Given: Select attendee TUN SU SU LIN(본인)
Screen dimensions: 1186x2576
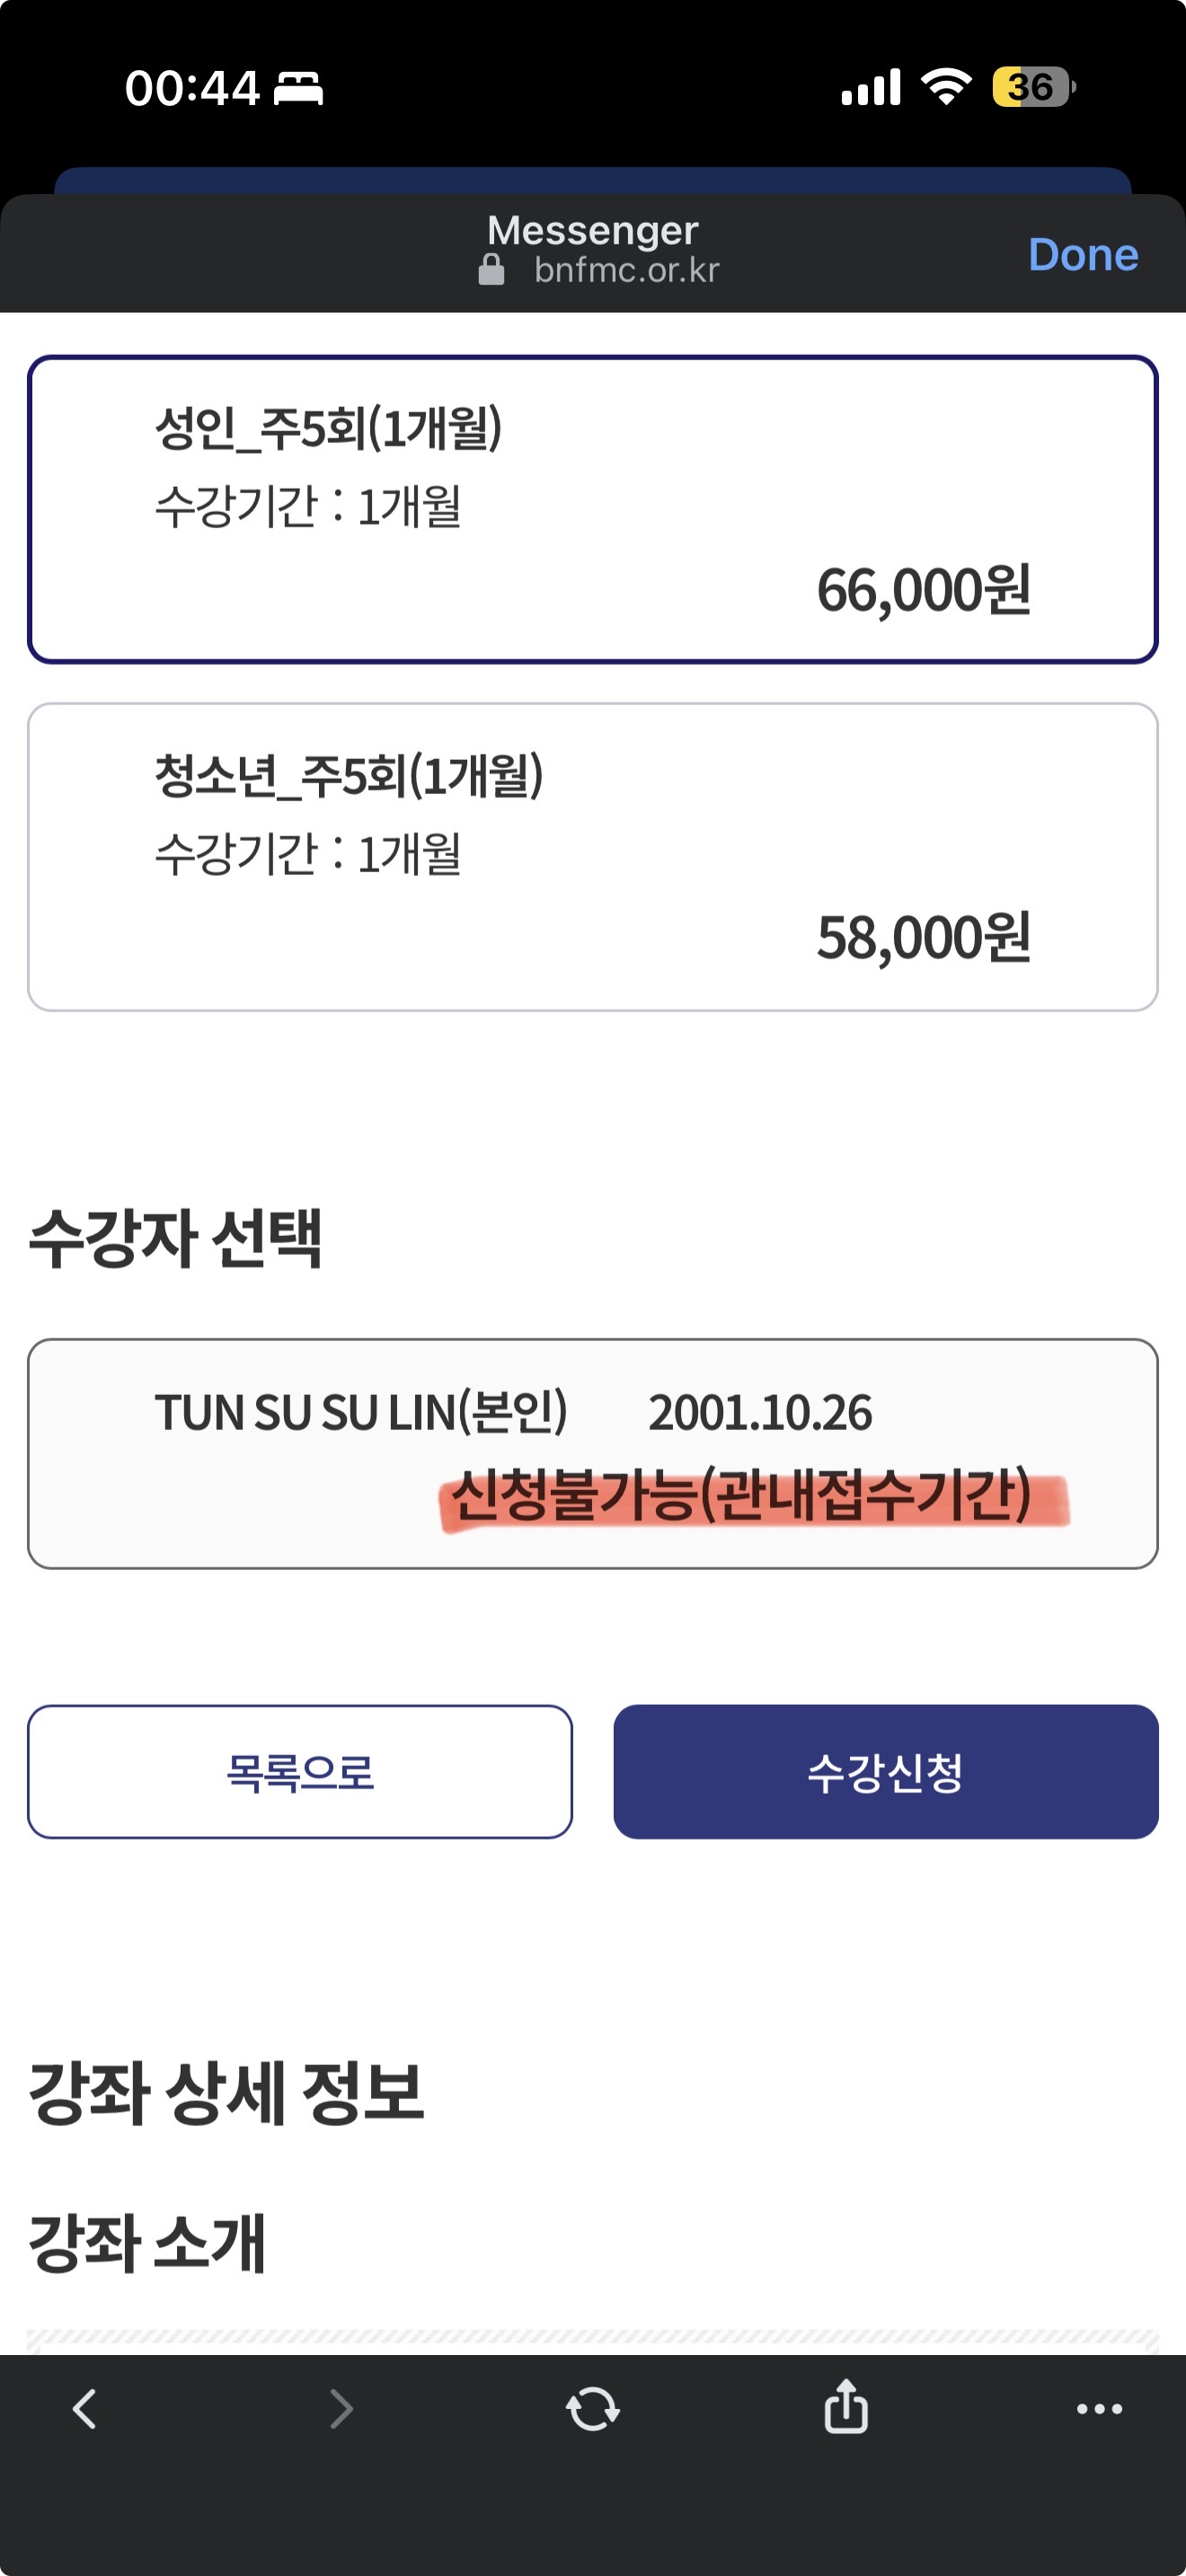Looking at the screenshot, I should point(593,1452).
